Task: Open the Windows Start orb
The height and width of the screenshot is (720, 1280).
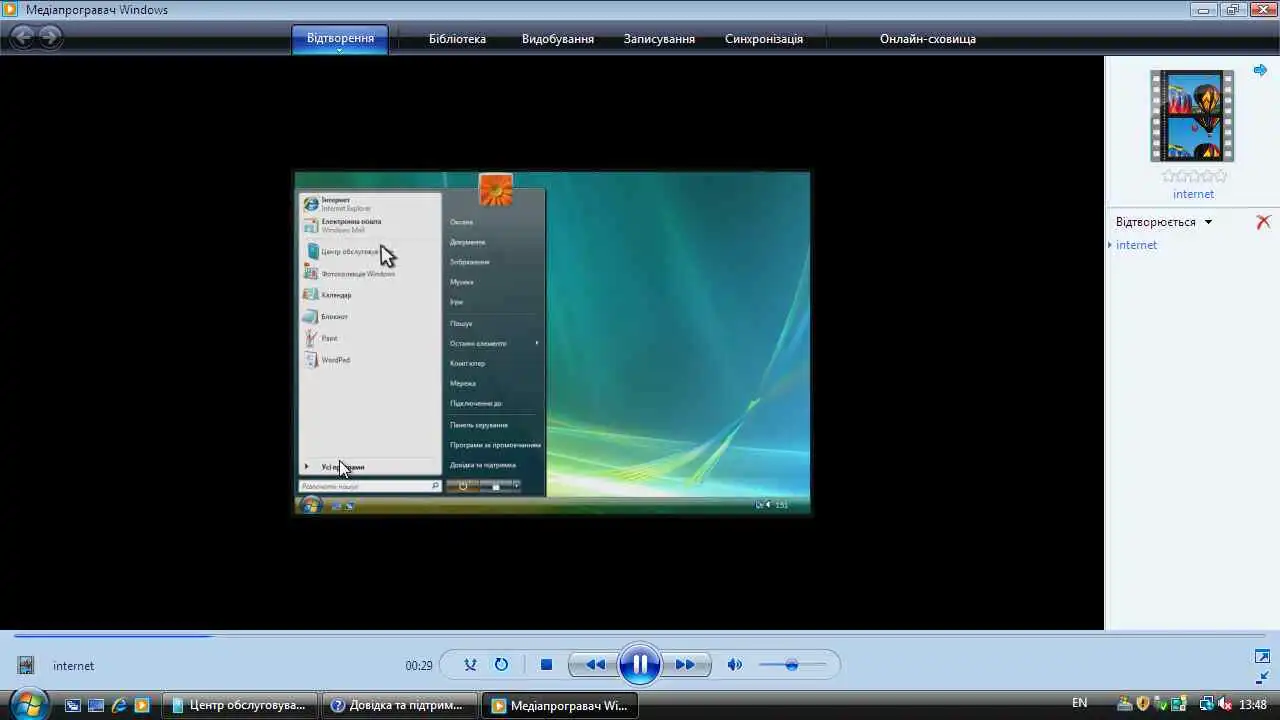Action: tap(28, 704)
